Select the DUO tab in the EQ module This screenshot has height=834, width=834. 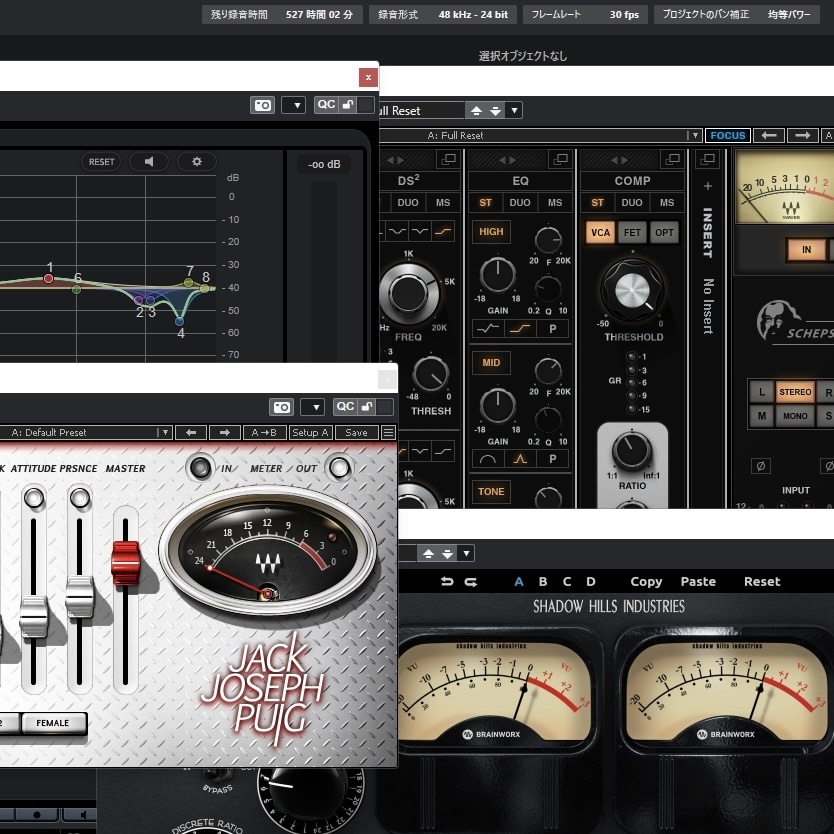(520, 203)
